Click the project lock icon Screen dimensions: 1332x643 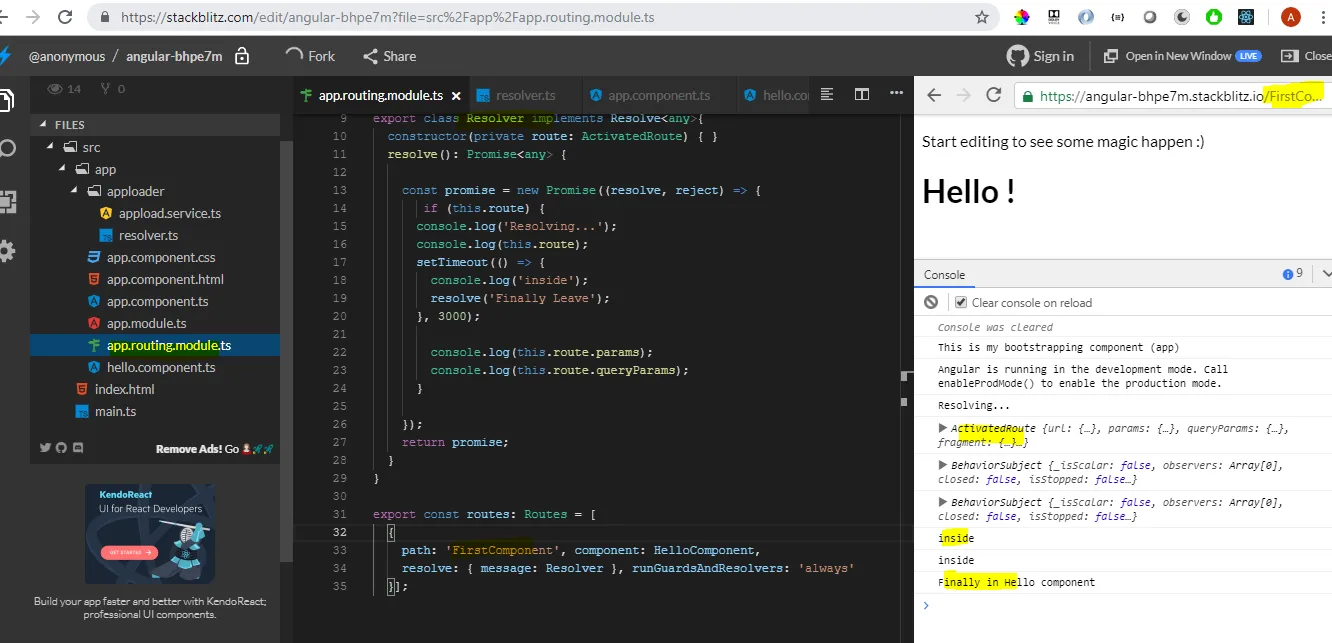[242, 57]
